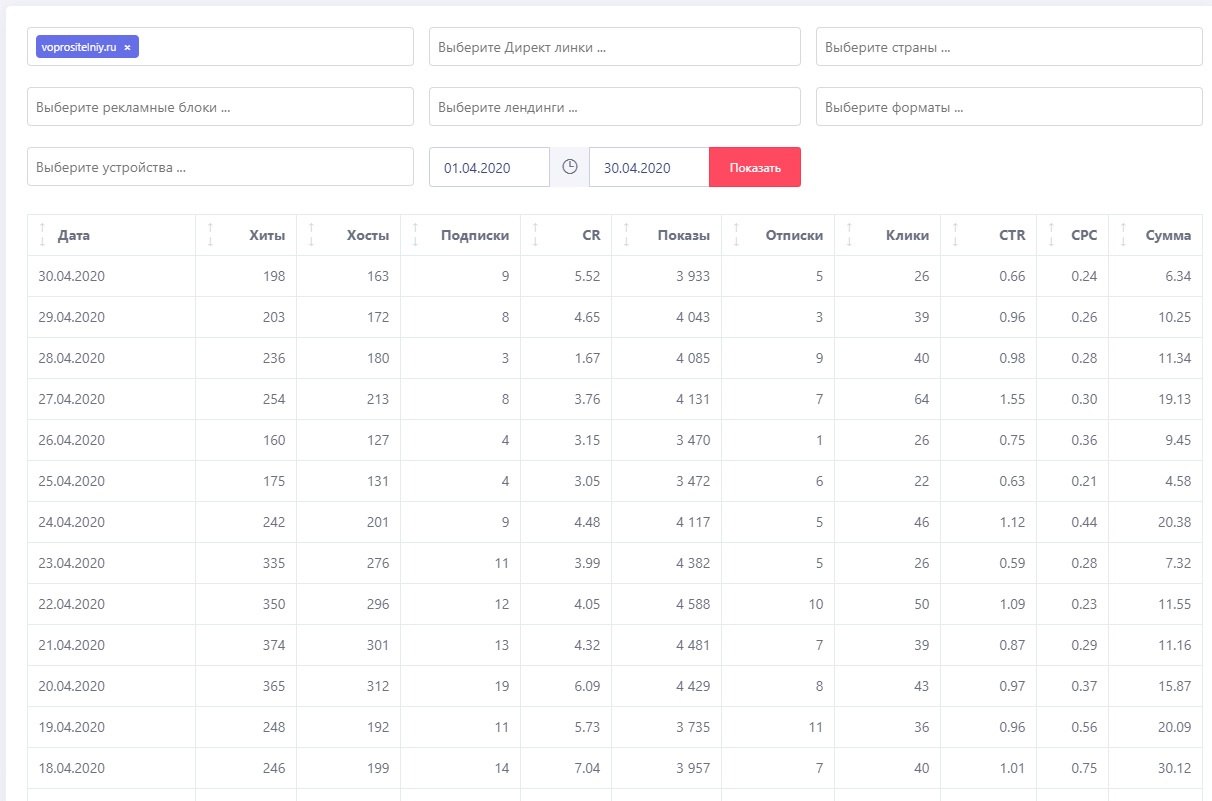Image resolution: width=1212 pixels, height=801 pixels.
Task: Remove the voprositelniy.ru tag
Action: [x=127, y=47]
